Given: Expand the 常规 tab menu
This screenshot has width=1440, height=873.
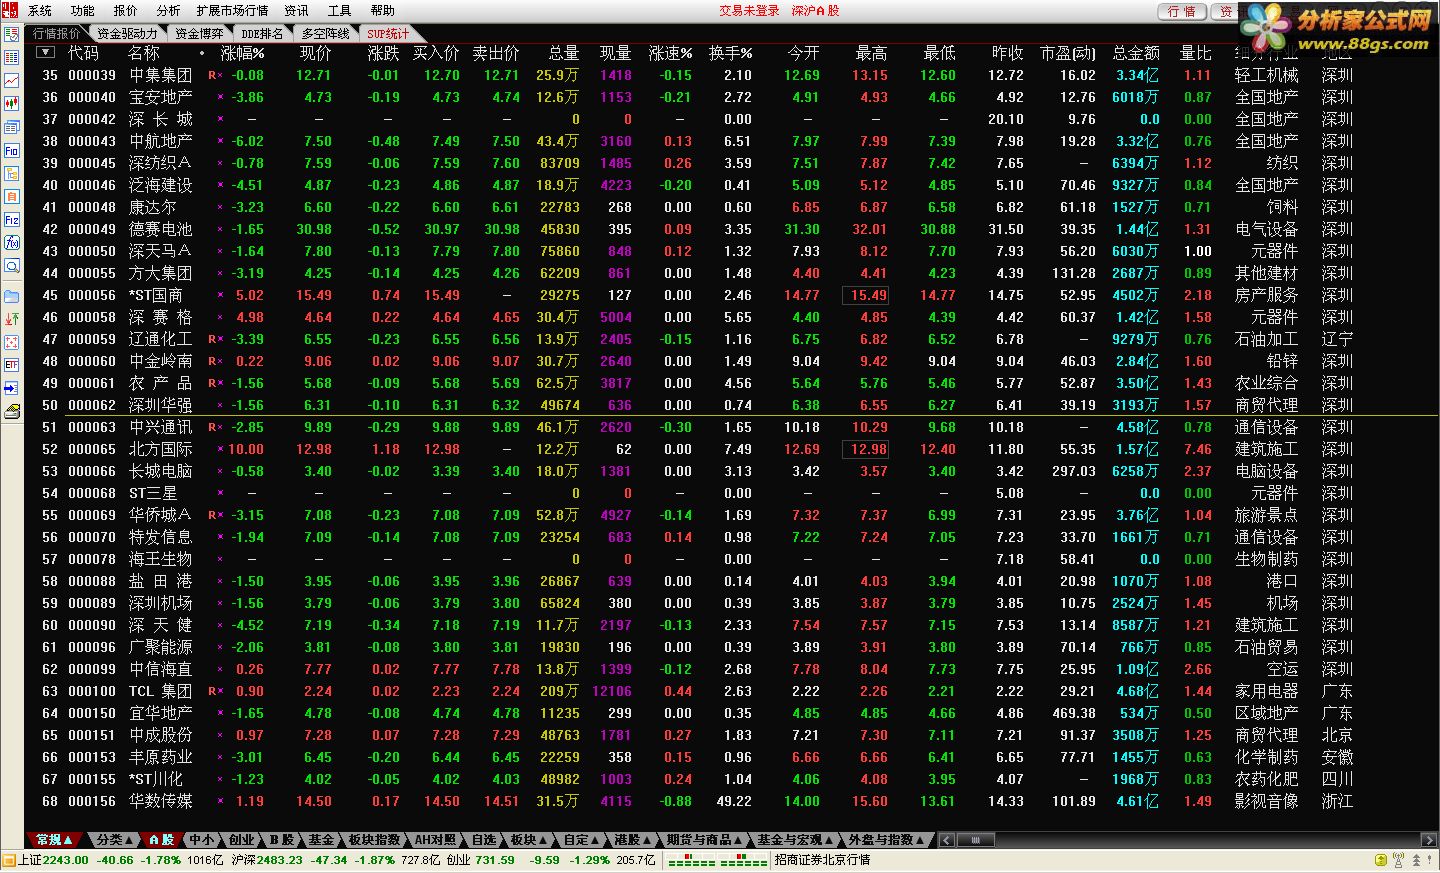Looking at the screenshot, I should [x=54, y=840].
